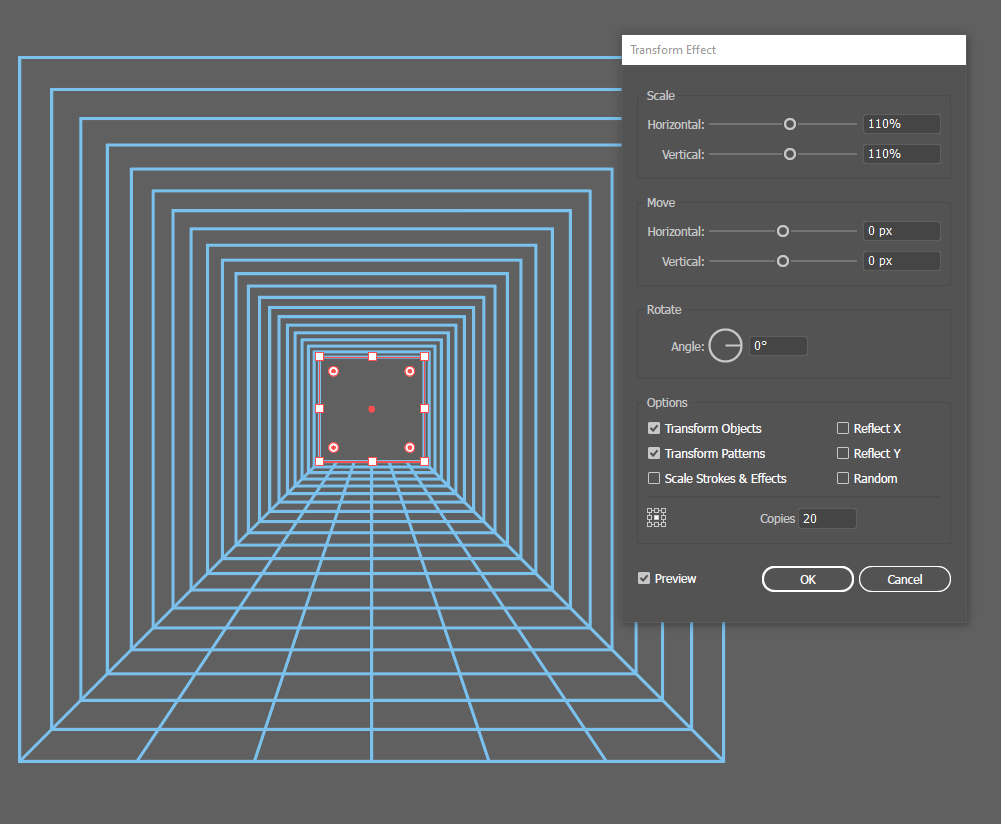Disable the Transform Objects option

pos(654,428)
